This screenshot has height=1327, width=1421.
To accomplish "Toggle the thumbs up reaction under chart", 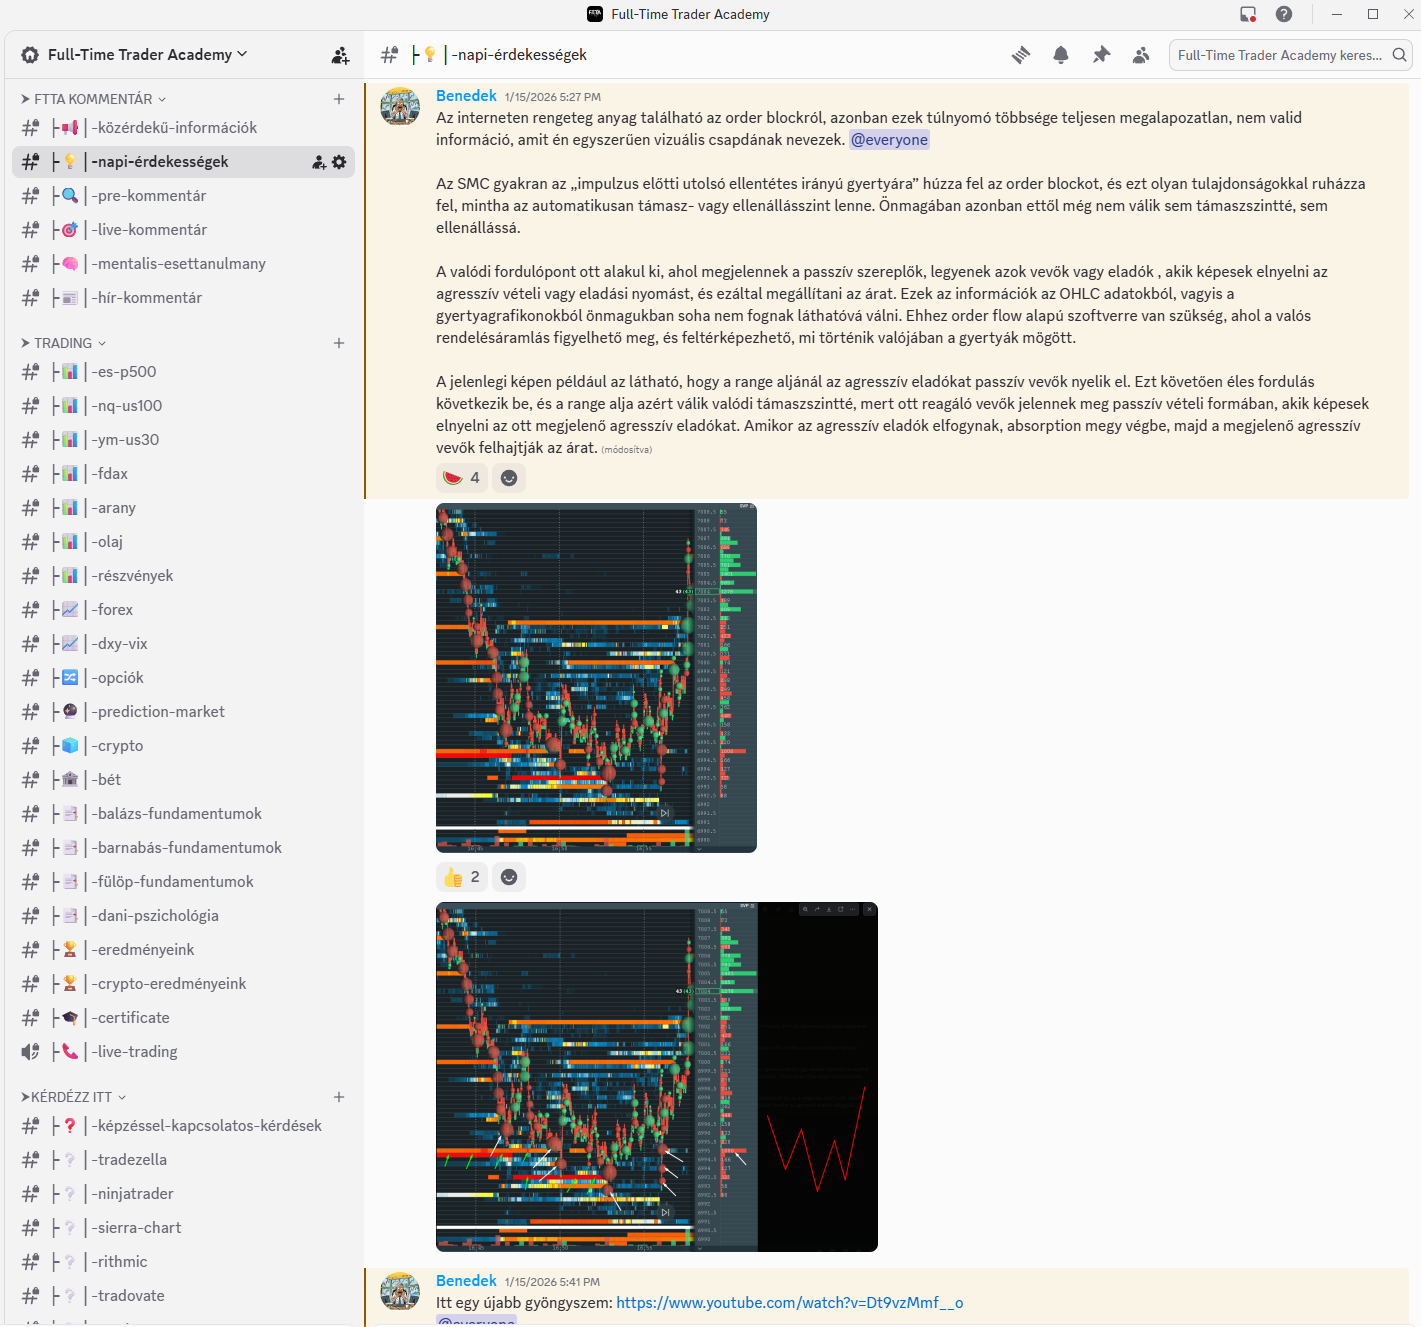I will click(x=461, y=877).
